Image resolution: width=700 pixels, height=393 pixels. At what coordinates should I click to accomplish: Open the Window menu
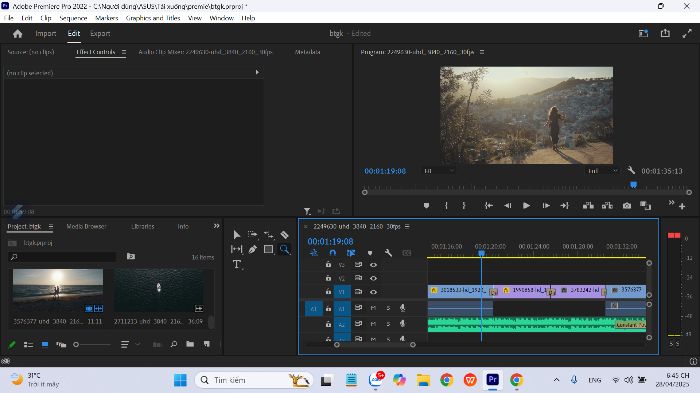coord(221,18)
